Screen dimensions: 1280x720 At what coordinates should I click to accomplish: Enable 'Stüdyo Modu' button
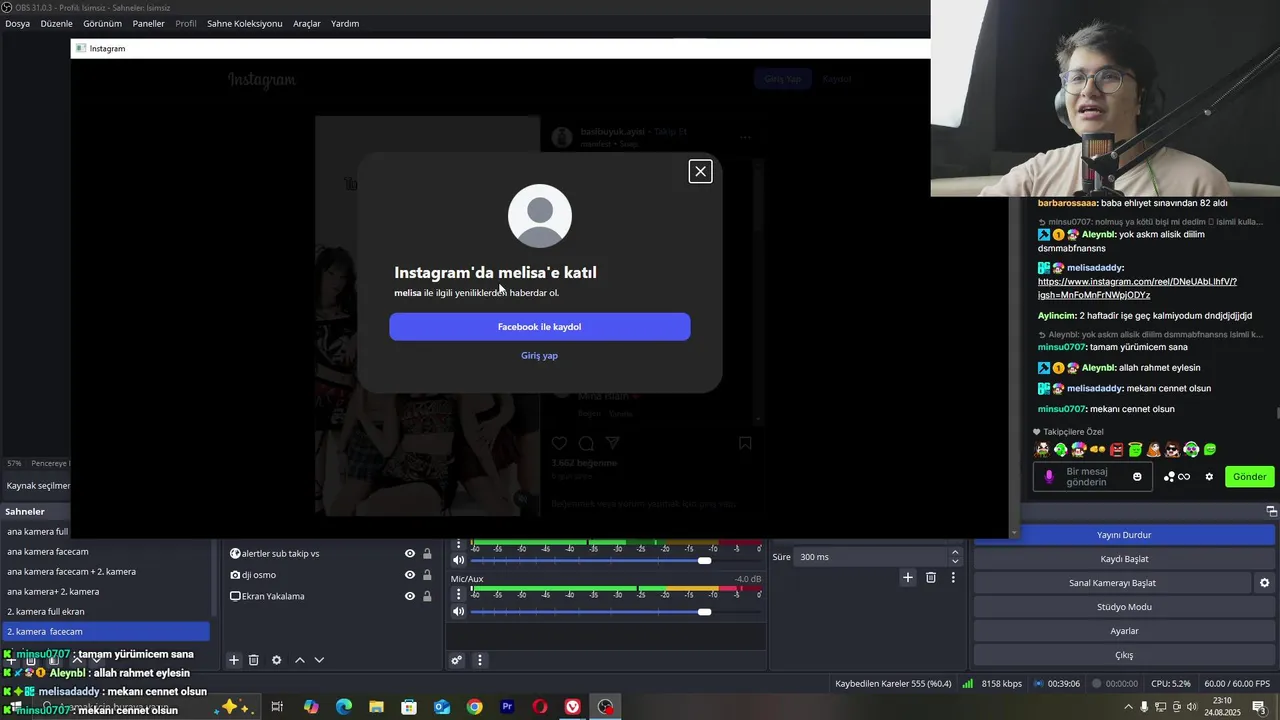point(1124,607)
